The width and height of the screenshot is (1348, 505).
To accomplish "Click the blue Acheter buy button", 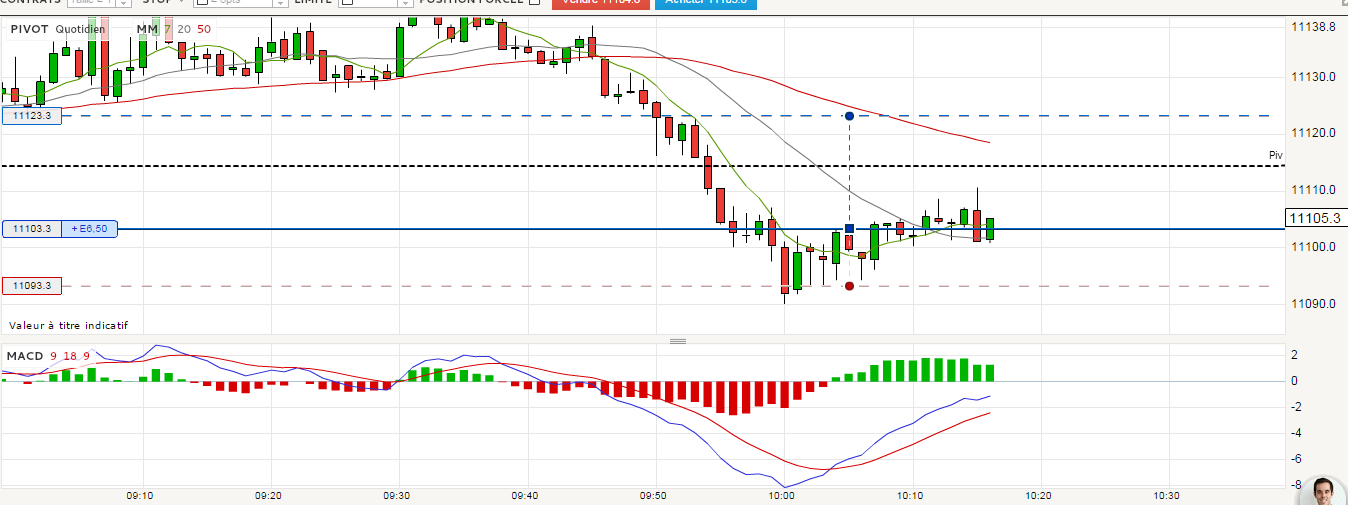I will pos(706,3).
